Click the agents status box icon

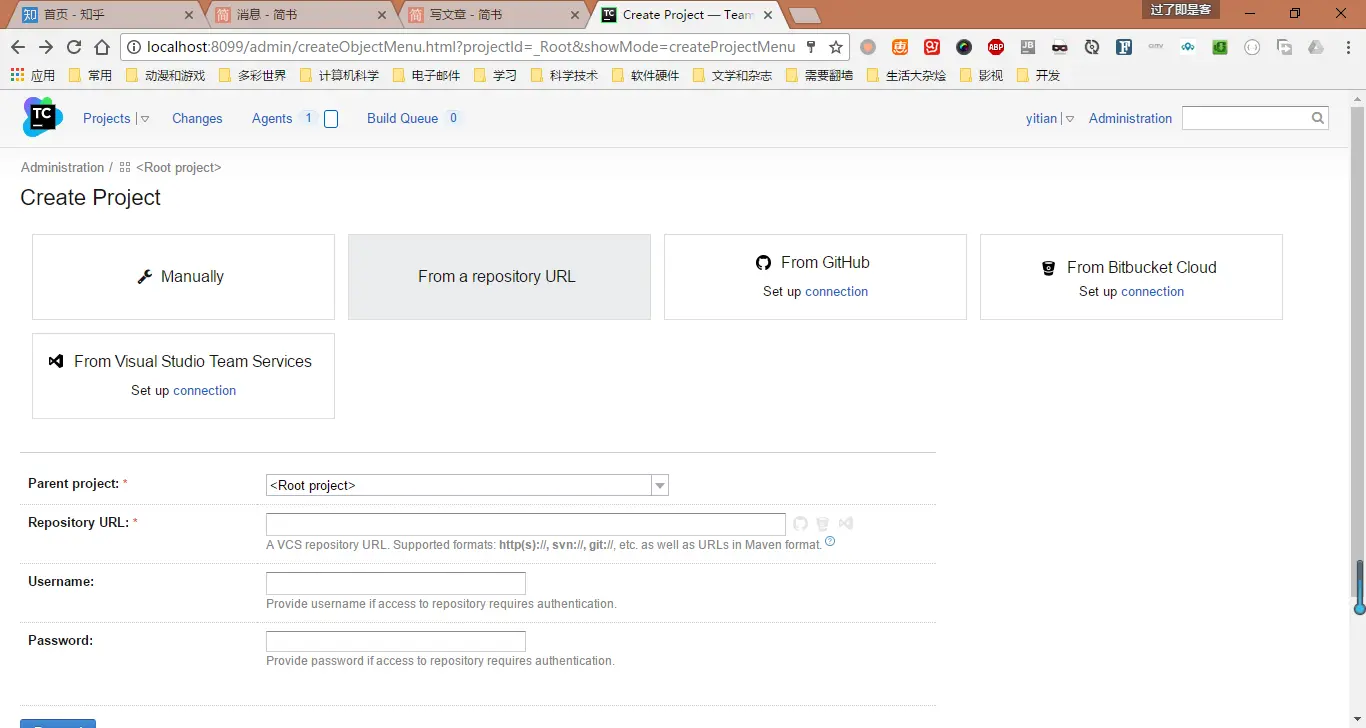tap(332, 119)
